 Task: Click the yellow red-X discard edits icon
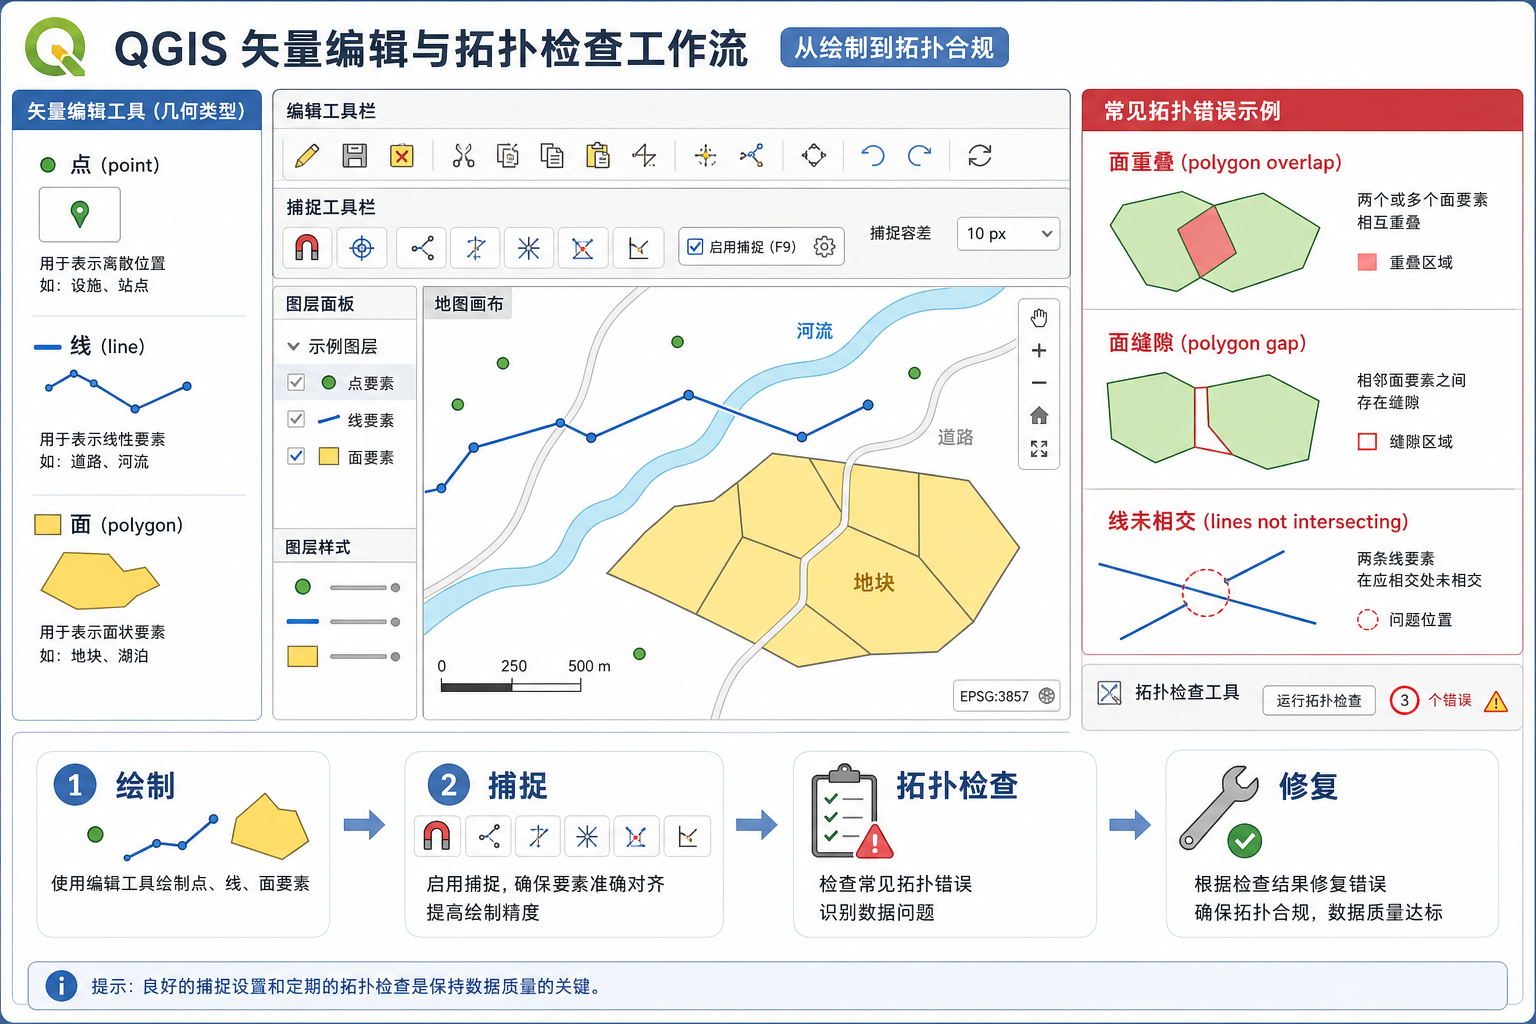pos(402,156)
